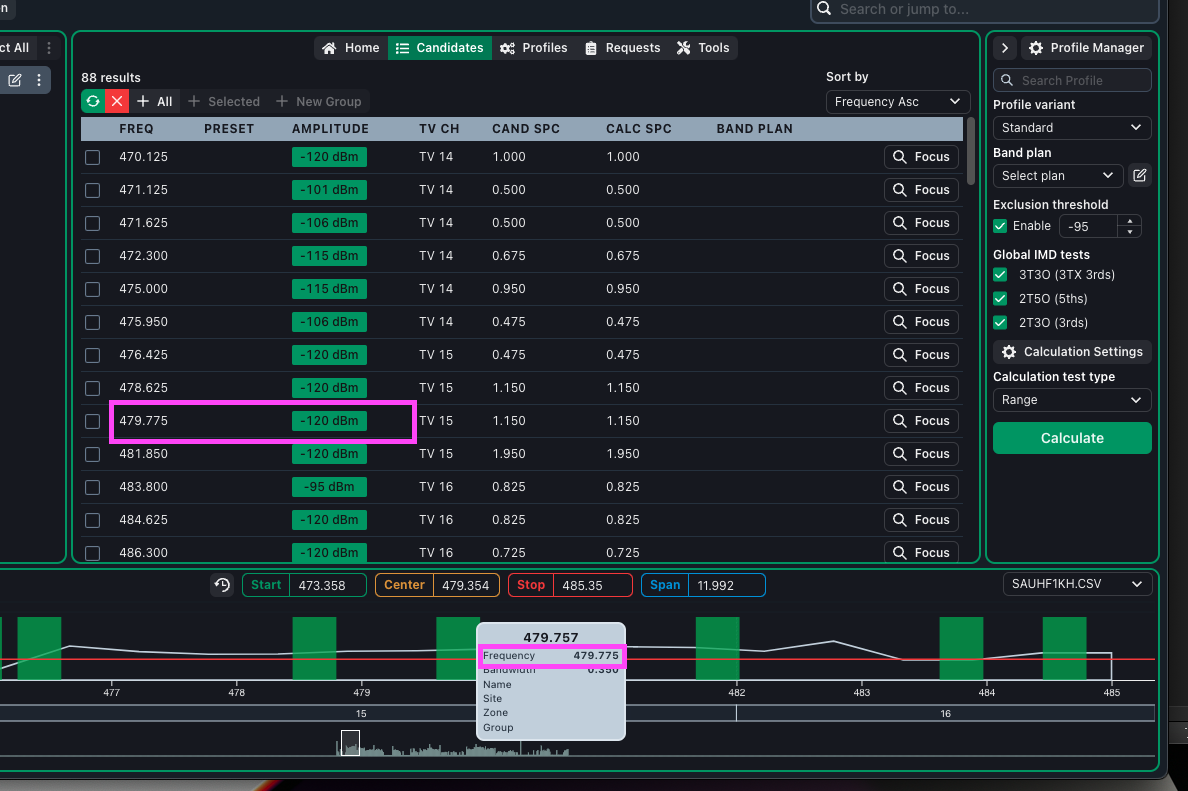The image size is (1188, 791).
Task: Tick the checkbox for 470.125 row
Action: pyautogui.click(x=93, y=157)
